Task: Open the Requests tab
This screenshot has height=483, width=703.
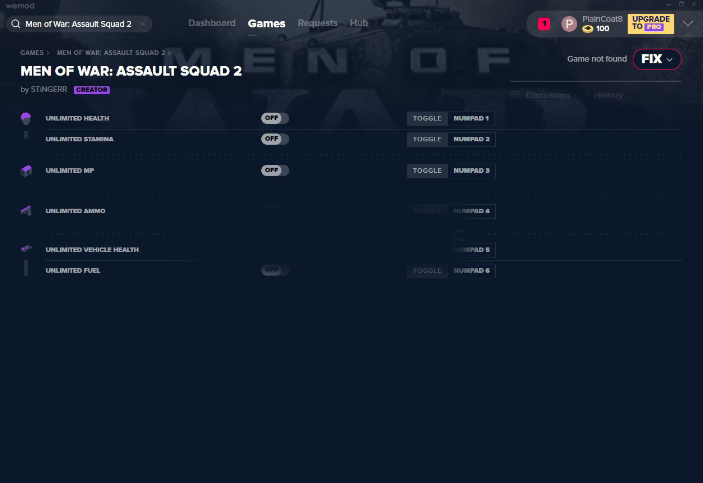Action: [317, 23]
